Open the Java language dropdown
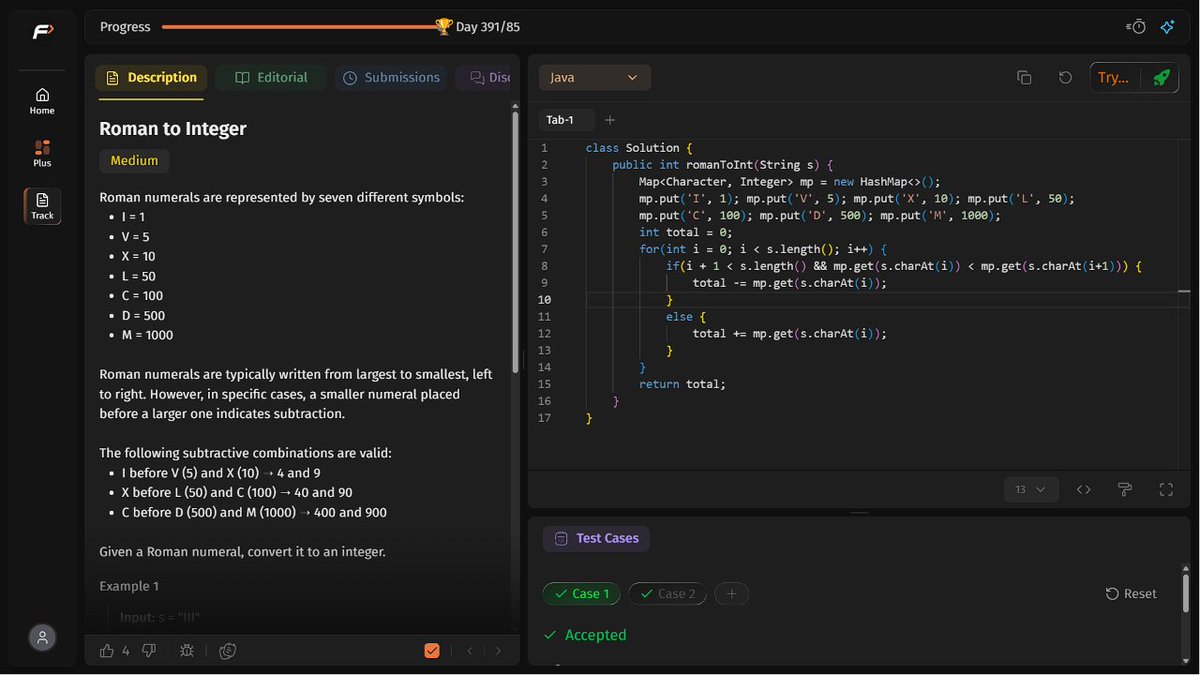 [595, 77]
